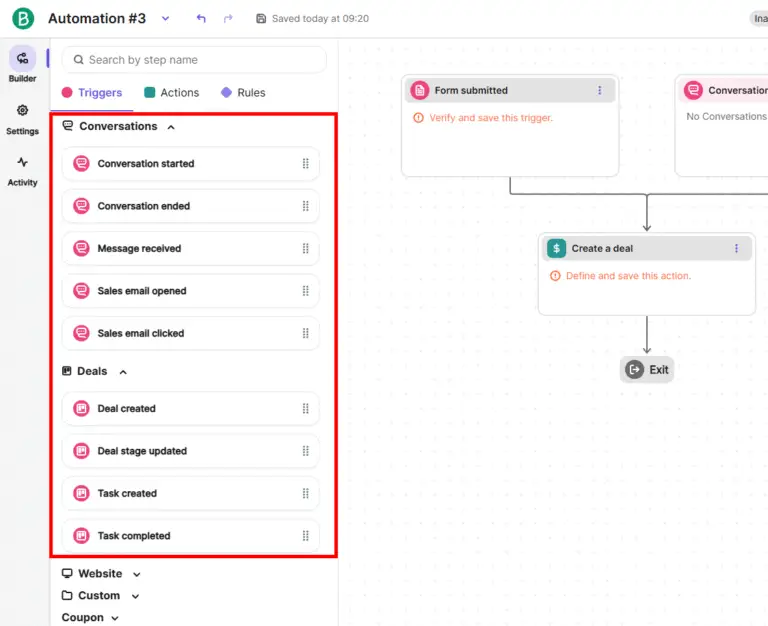The width and height of the screenshot is (768, 626).
Task: Switch to the Rules tab
Action: click(243, 93)
